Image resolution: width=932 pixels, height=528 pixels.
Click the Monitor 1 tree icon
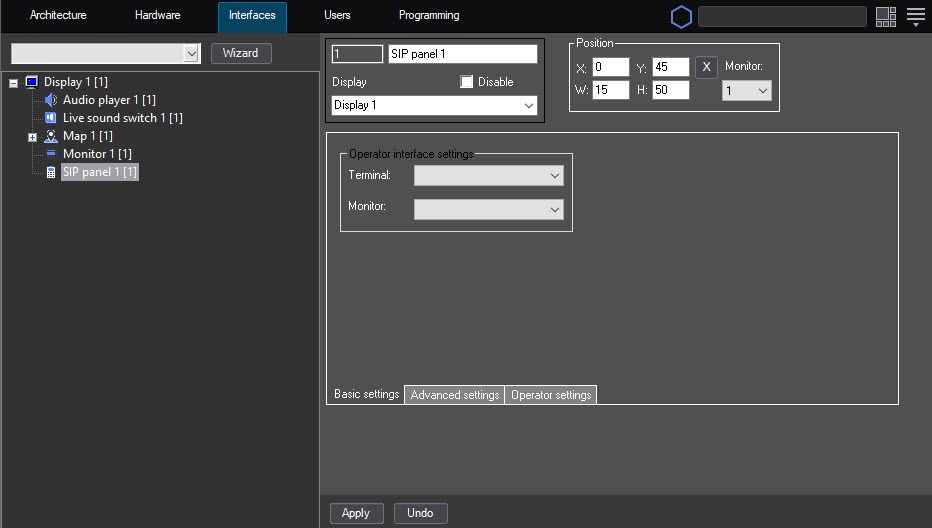51,154
